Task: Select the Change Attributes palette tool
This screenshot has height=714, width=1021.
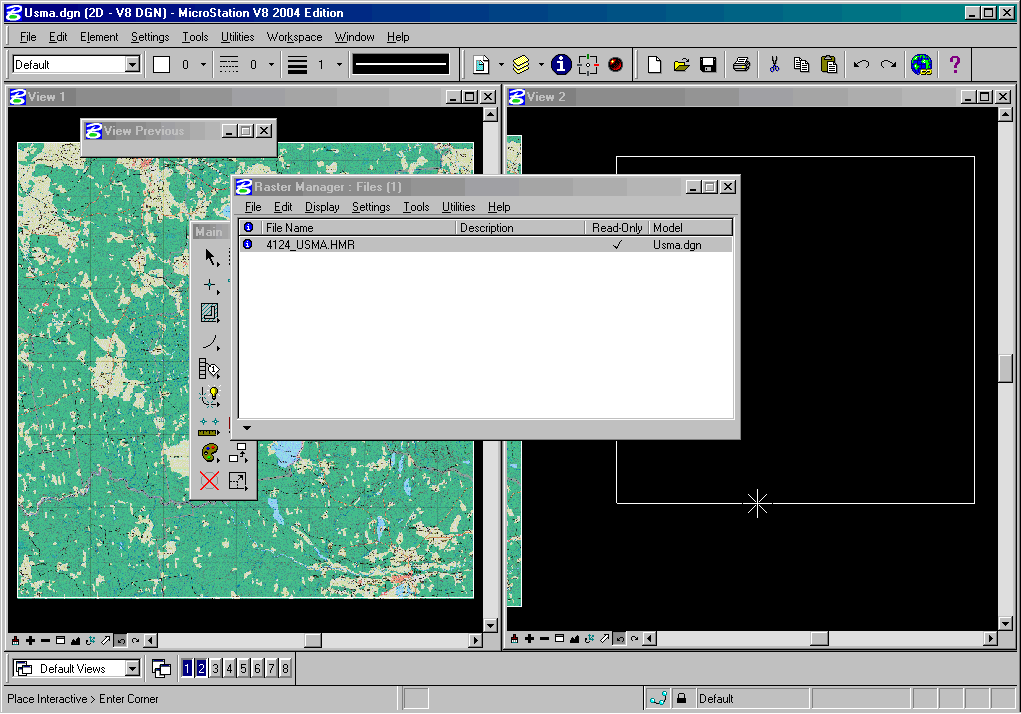Action: click(210, 453)
